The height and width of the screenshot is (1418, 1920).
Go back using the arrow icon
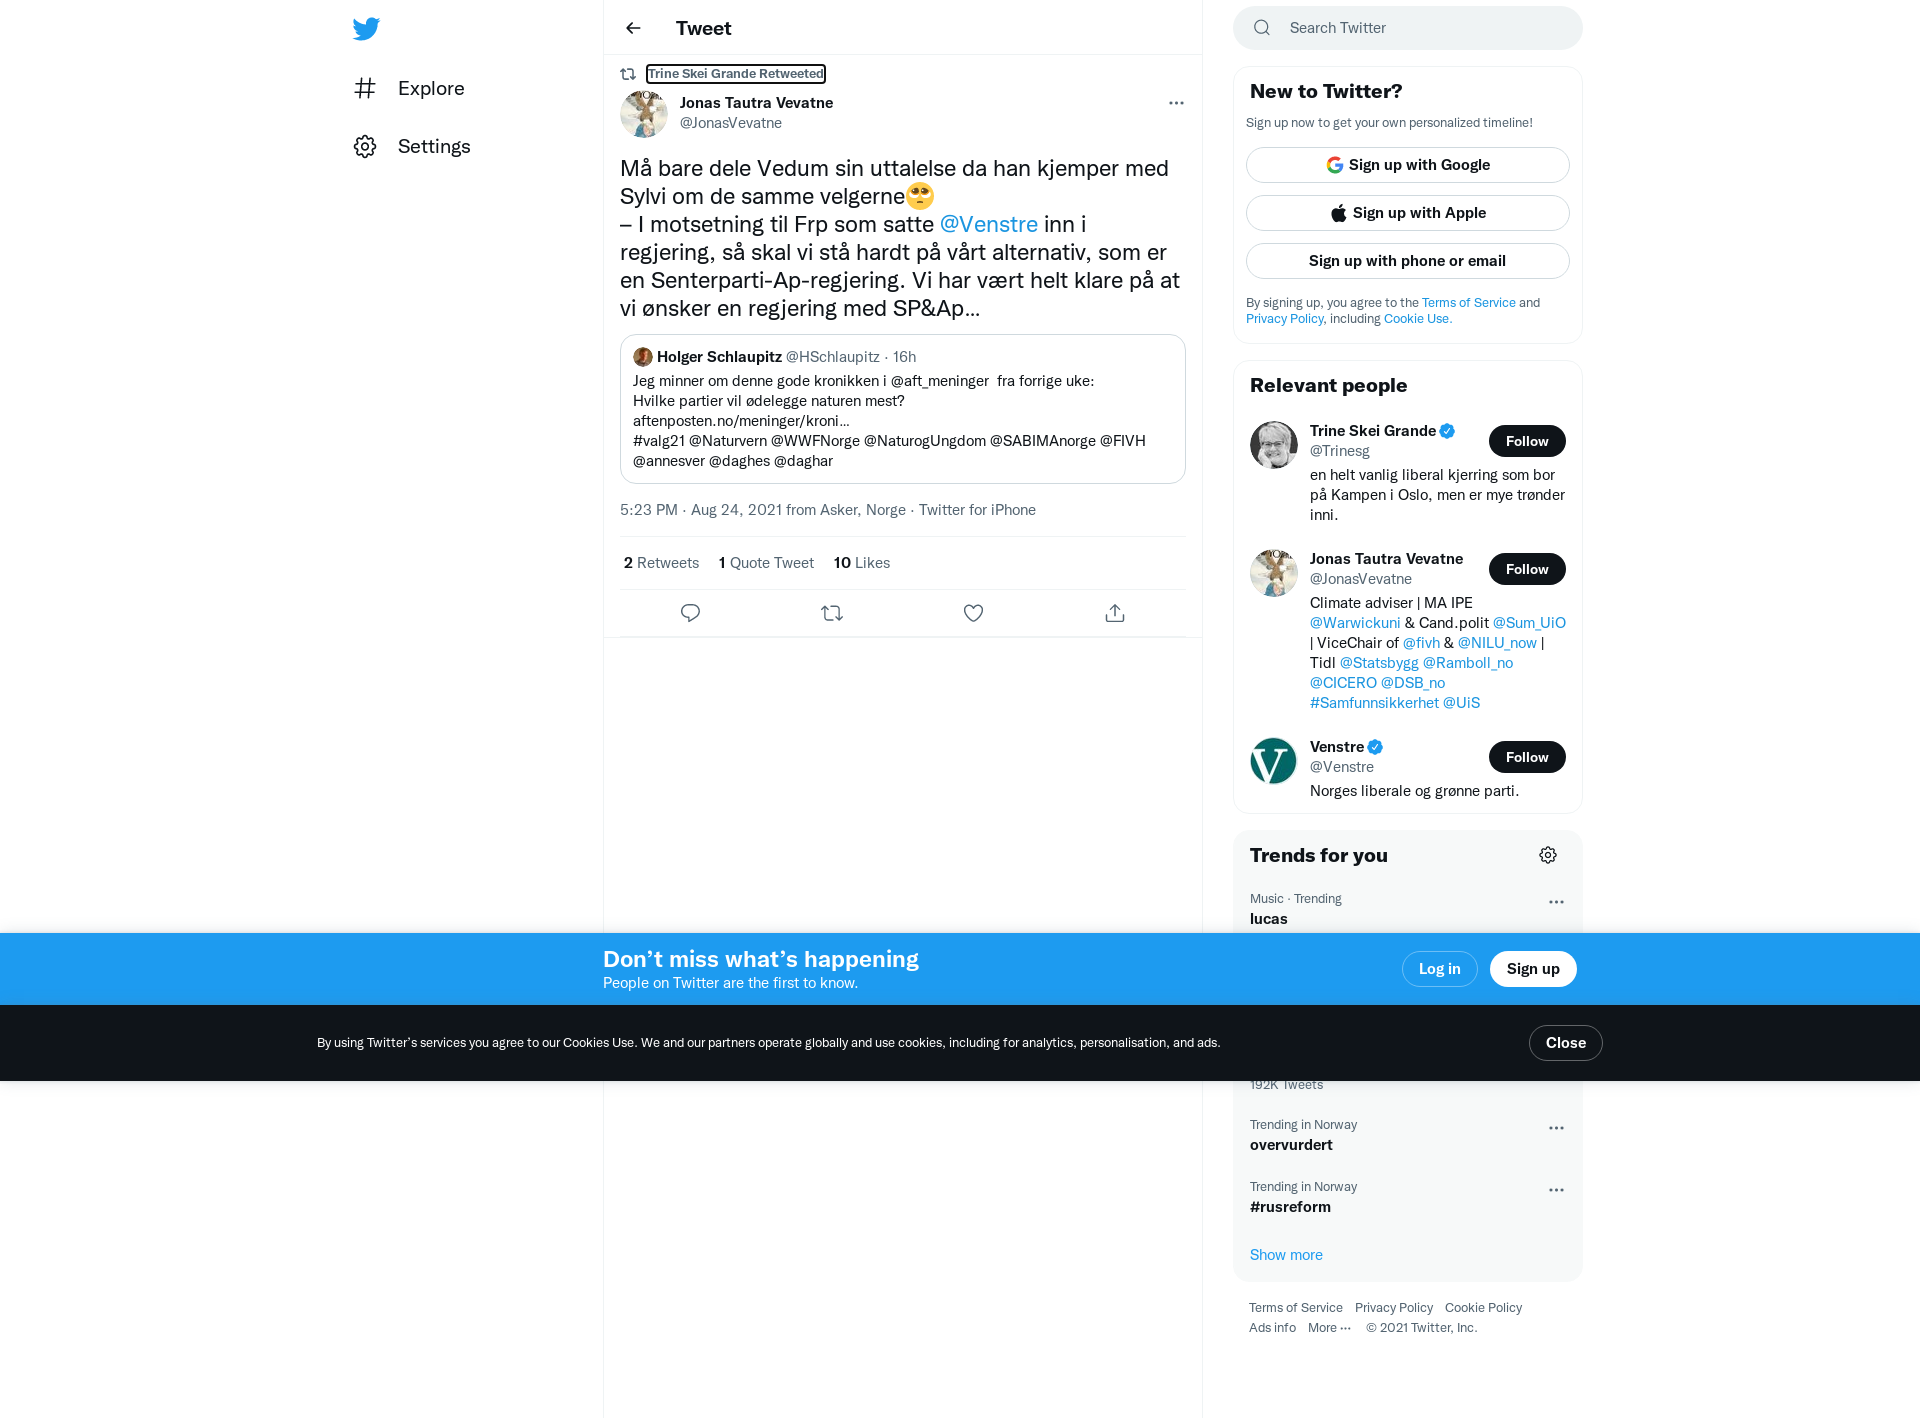coord(633,28)
